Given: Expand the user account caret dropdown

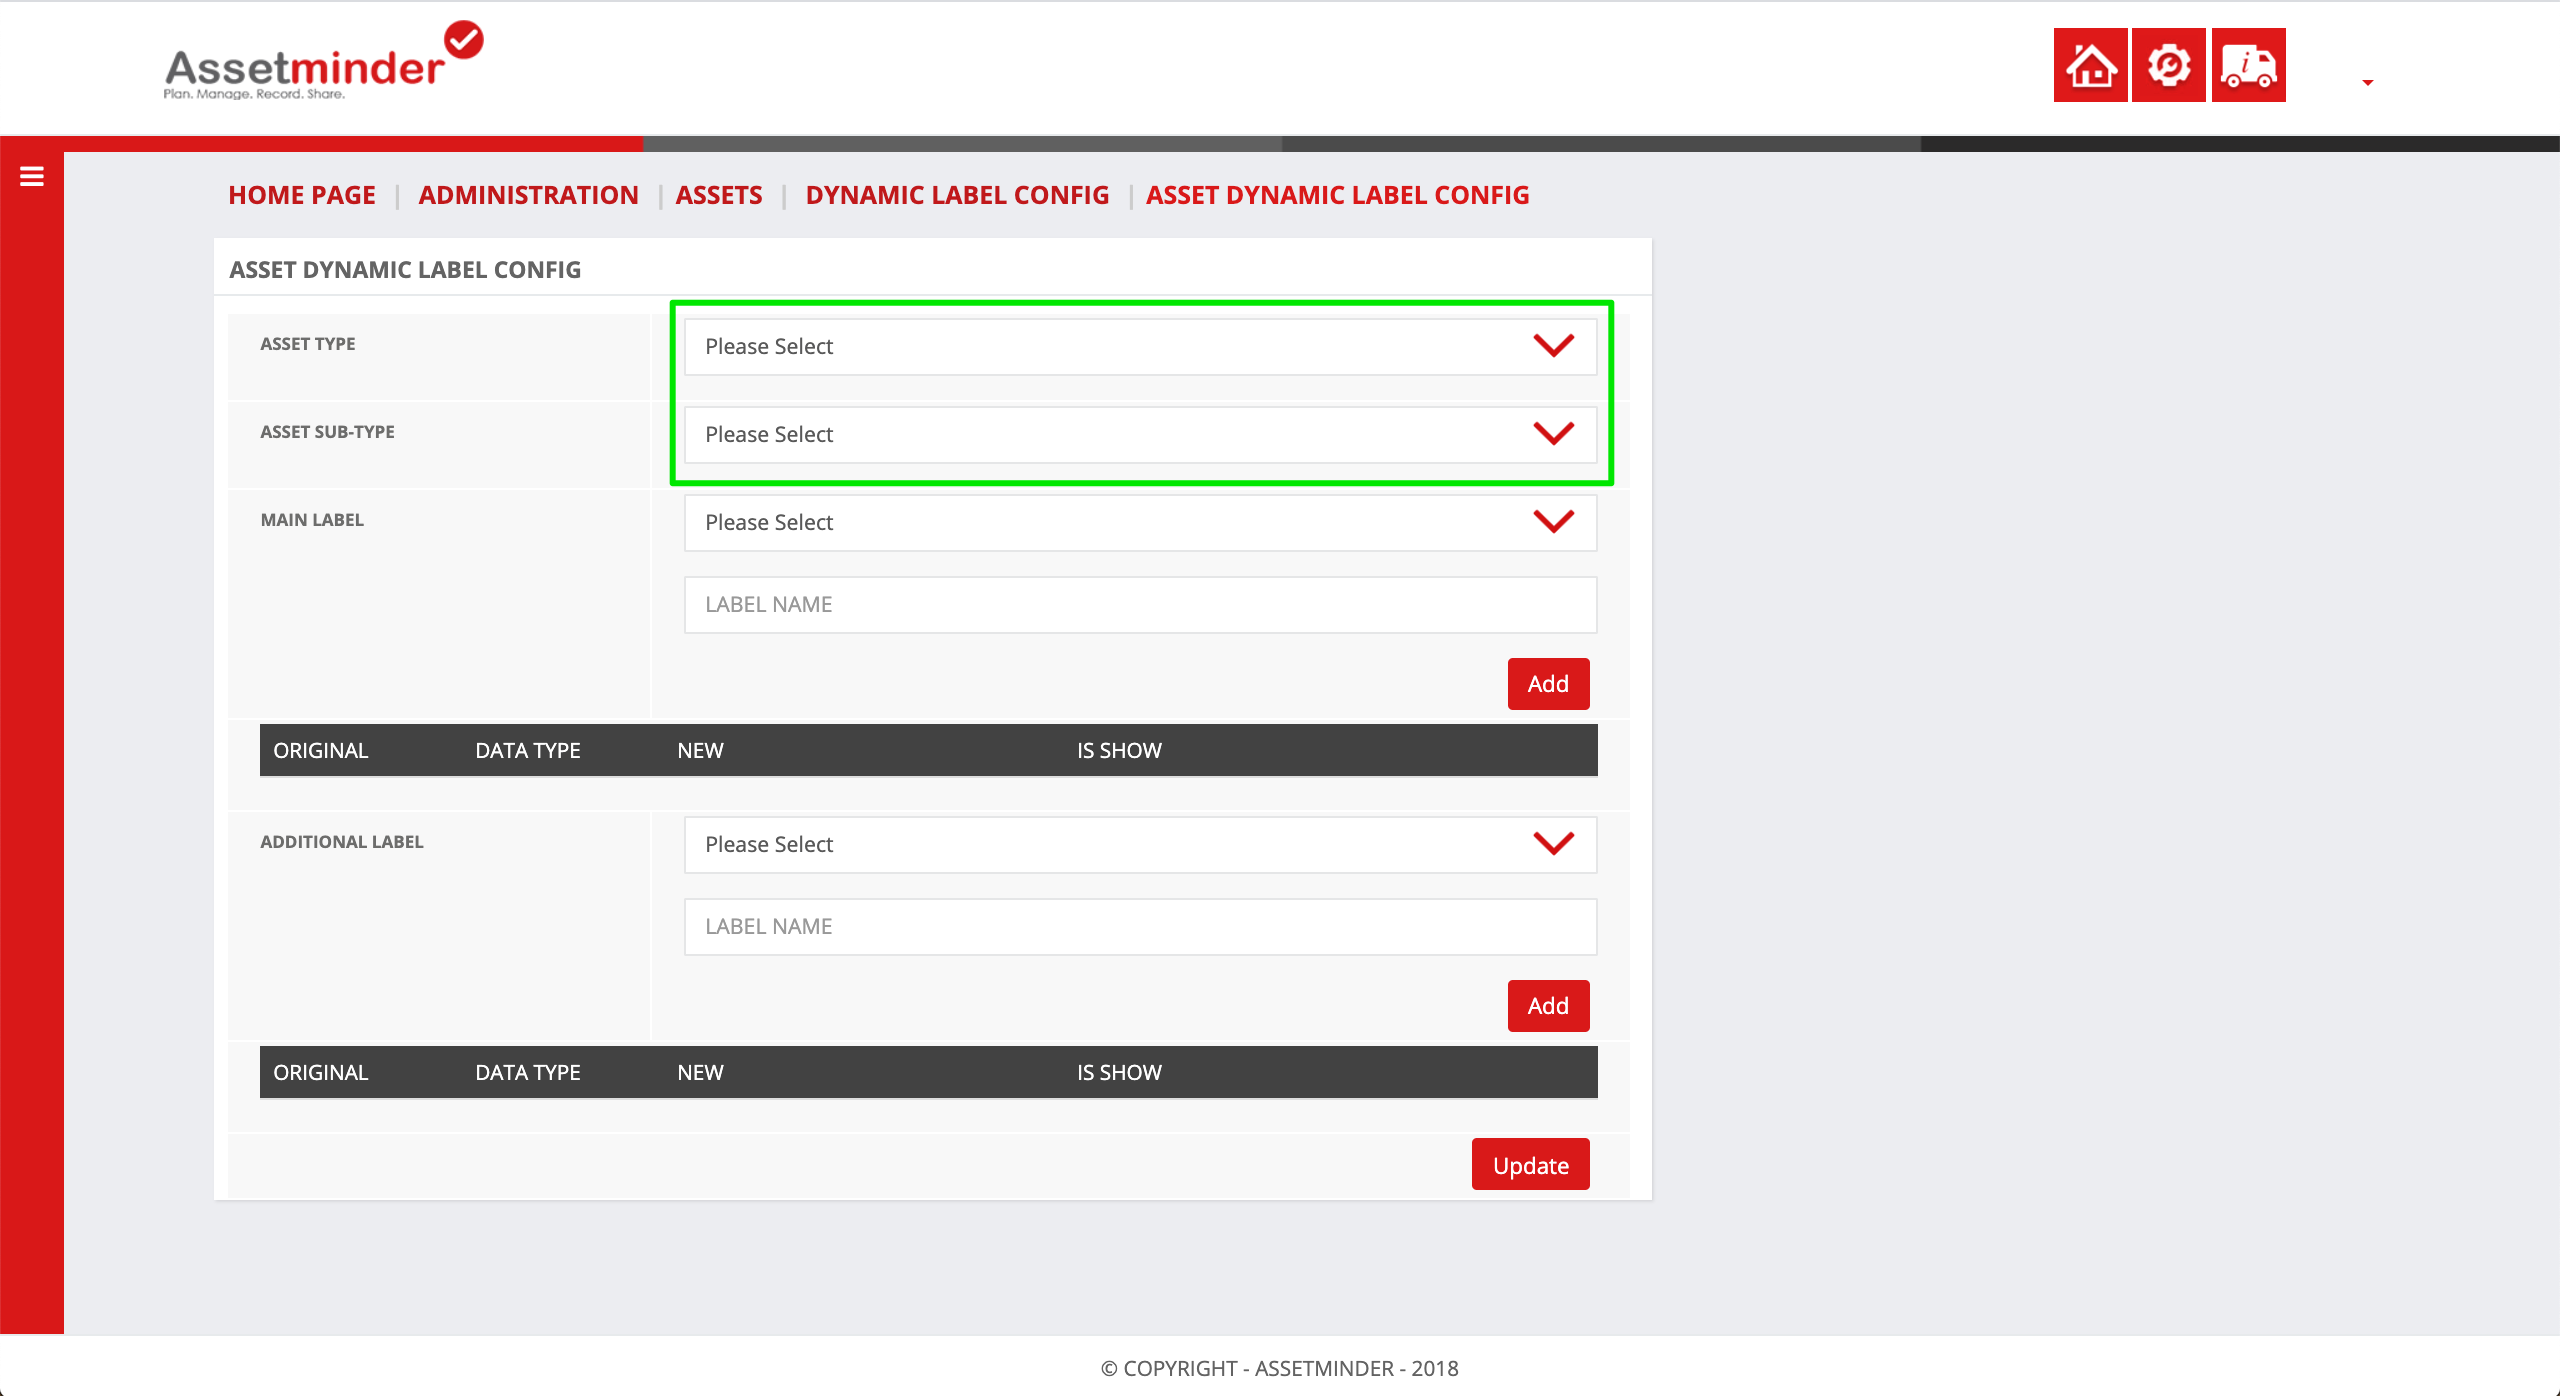Looking at the screenshot, I should (2367, 82).
